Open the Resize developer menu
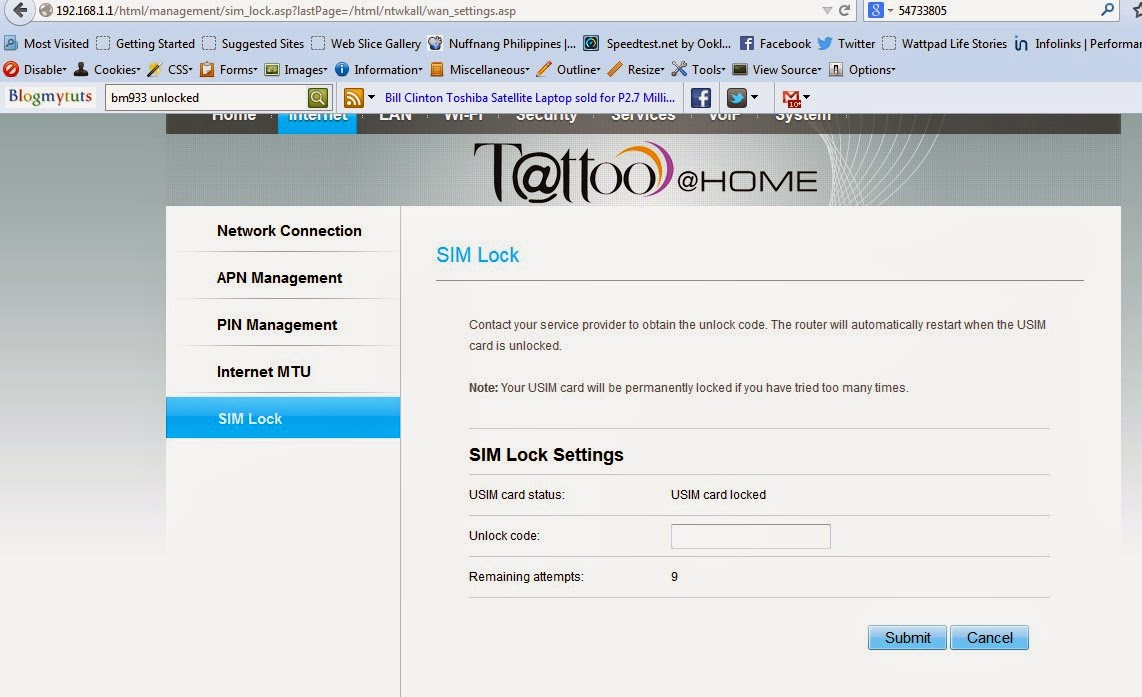 coord(637,70)
